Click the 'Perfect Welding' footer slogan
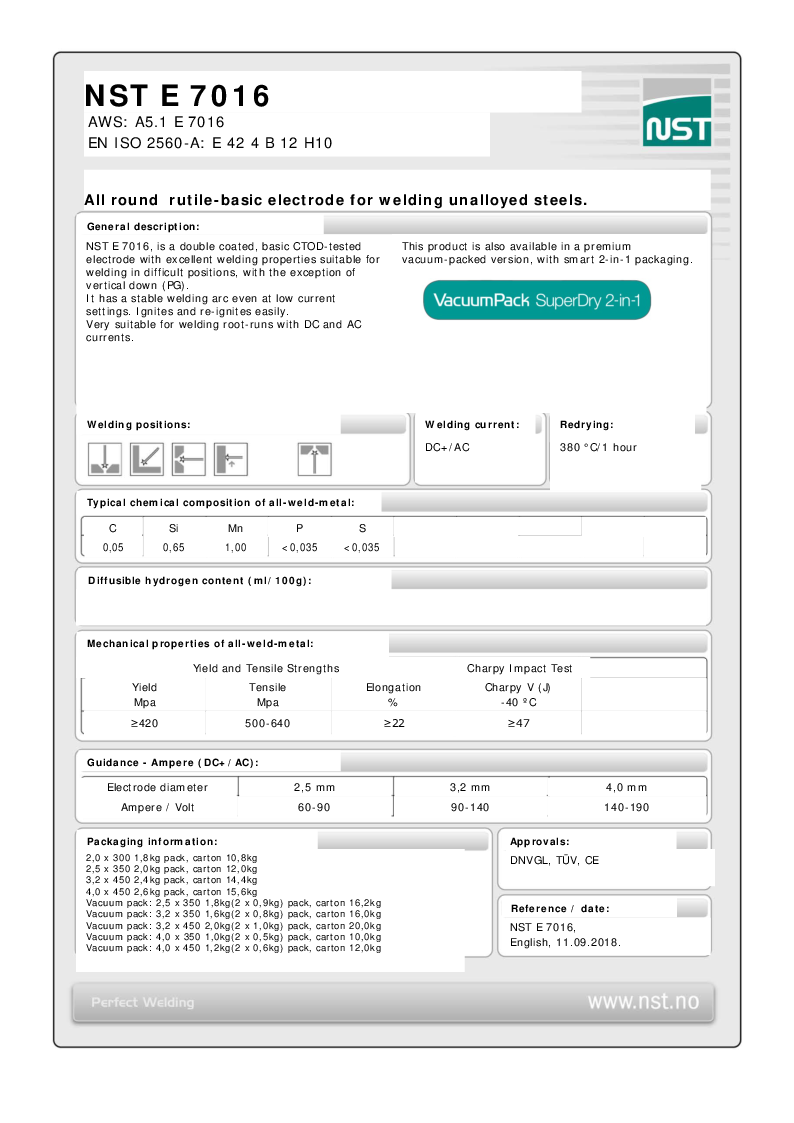Screen dimensions: 794x1123 tap(142, 1002)
